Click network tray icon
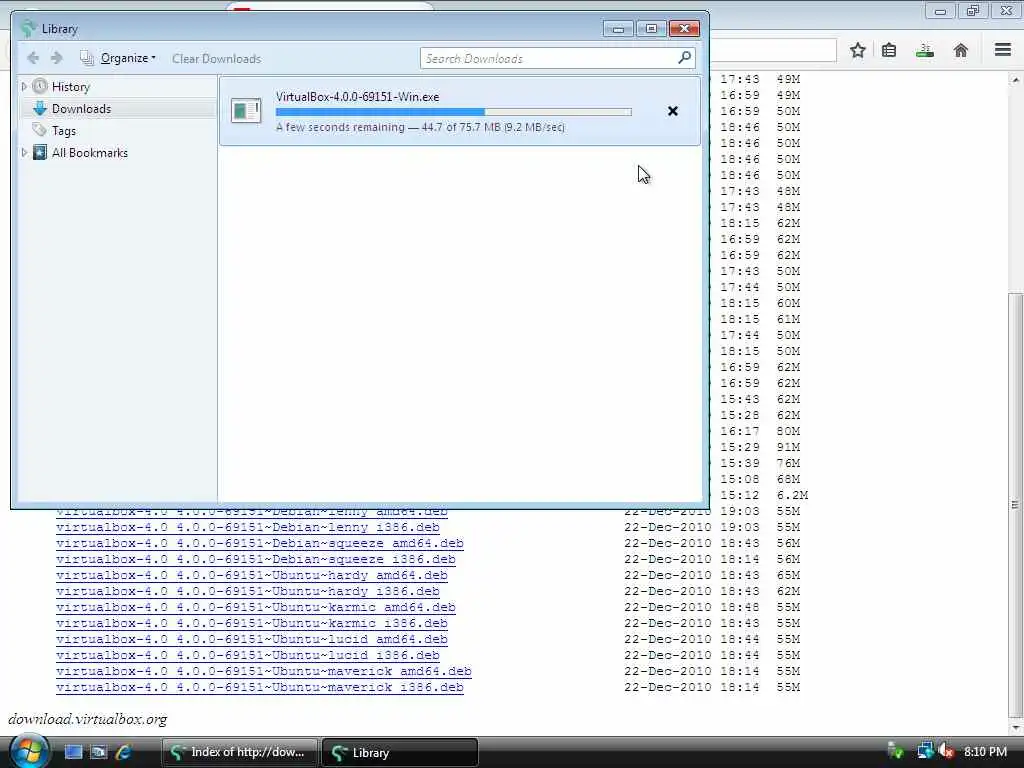The image size is (1024, 768). [925, 752]
